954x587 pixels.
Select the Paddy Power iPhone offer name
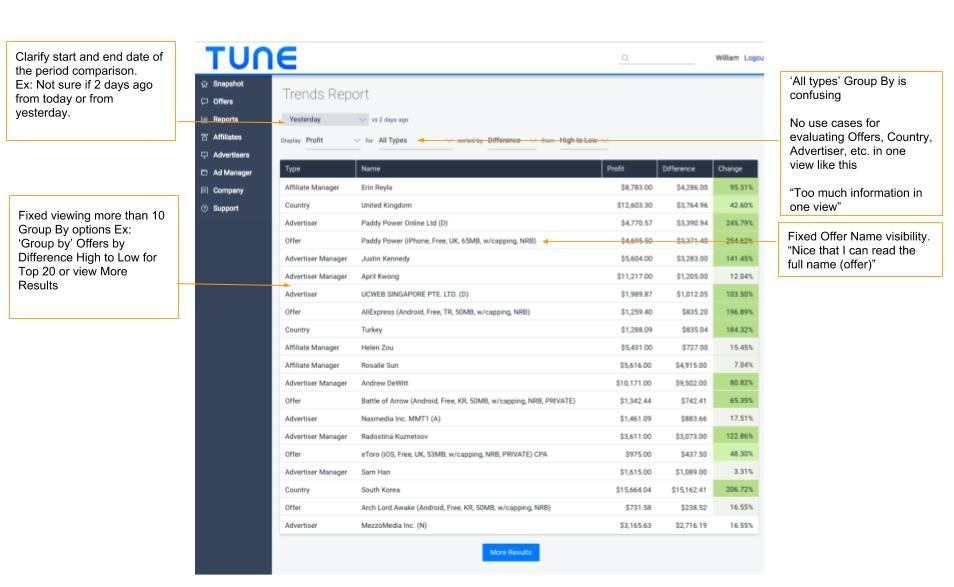click(448, 241)
